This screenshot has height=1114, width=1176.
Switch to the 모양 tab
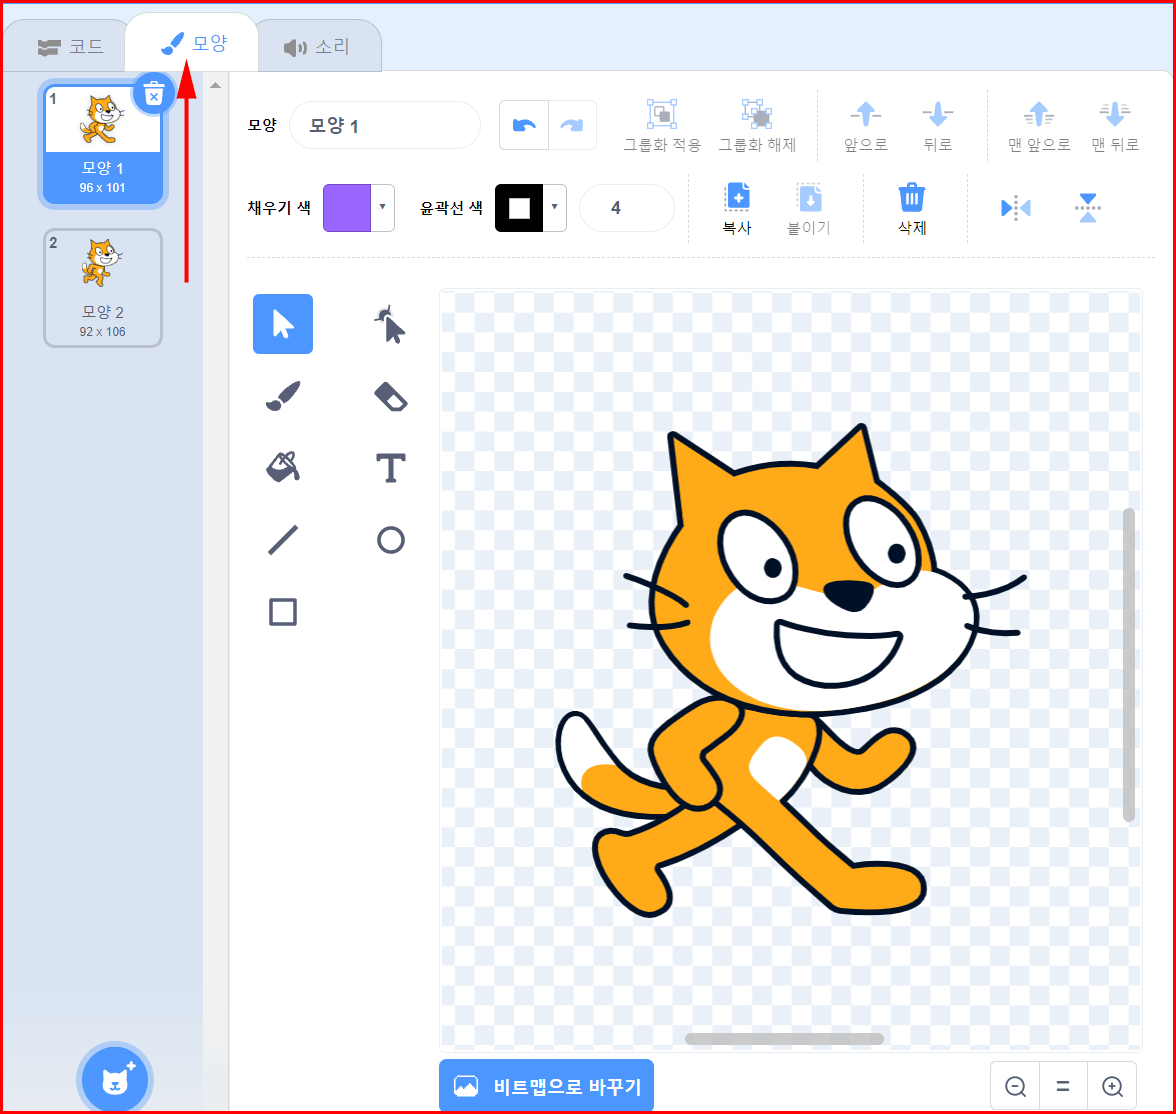pos(194,44)
